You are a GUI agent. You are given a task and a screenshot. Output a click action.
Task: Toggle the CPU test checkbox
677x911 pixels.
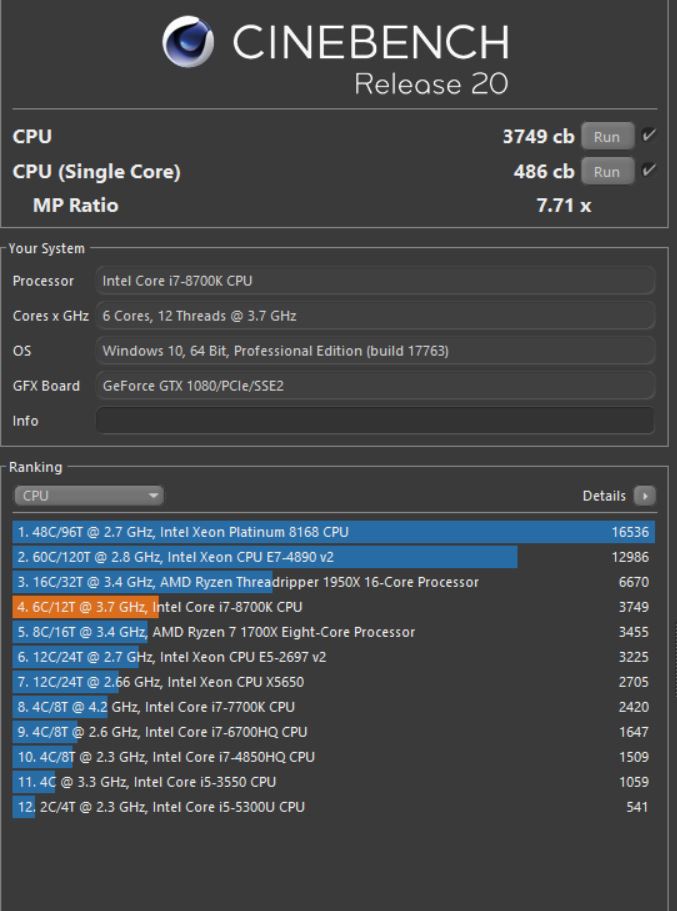pyautogui.click(x=649, y=136)
